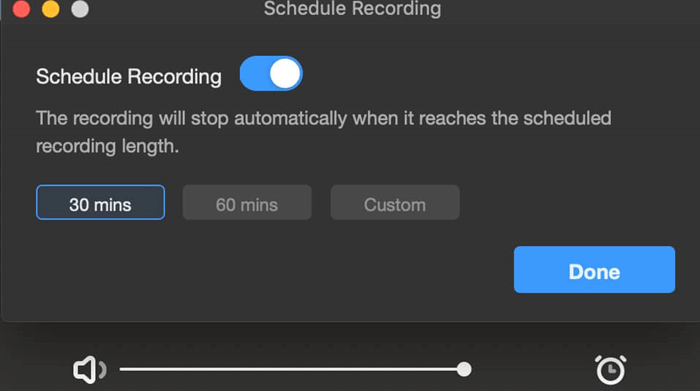Turn off the Schedule Recording switch
This screenshot has width=700, height=391.
pyautogui.click(x=271, y=74)
